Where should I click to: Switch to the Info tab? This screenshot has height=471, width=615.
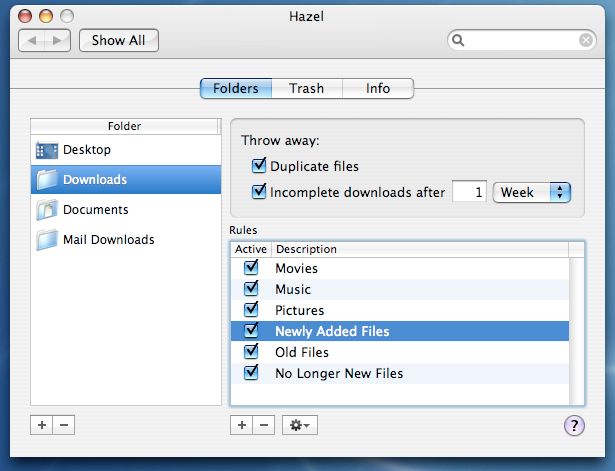coord(378,88)
